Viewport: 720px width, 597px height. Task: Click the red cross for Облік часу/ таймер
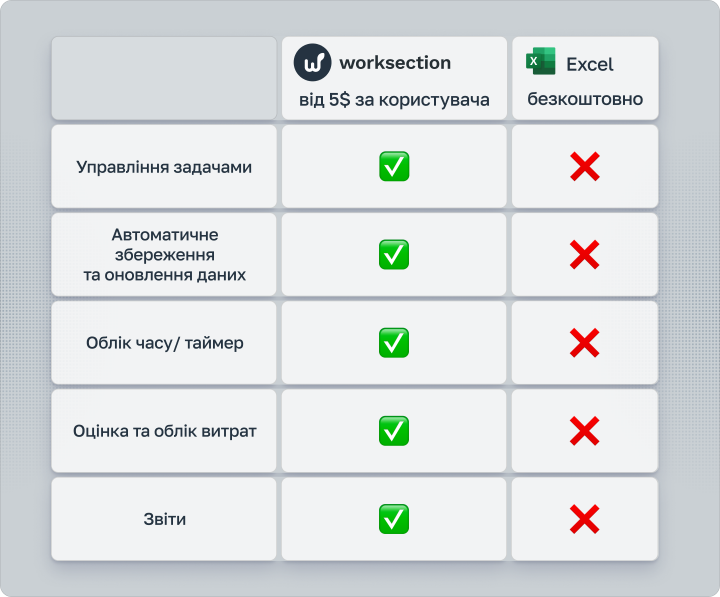pyautogui.click(x=585, y=343)
